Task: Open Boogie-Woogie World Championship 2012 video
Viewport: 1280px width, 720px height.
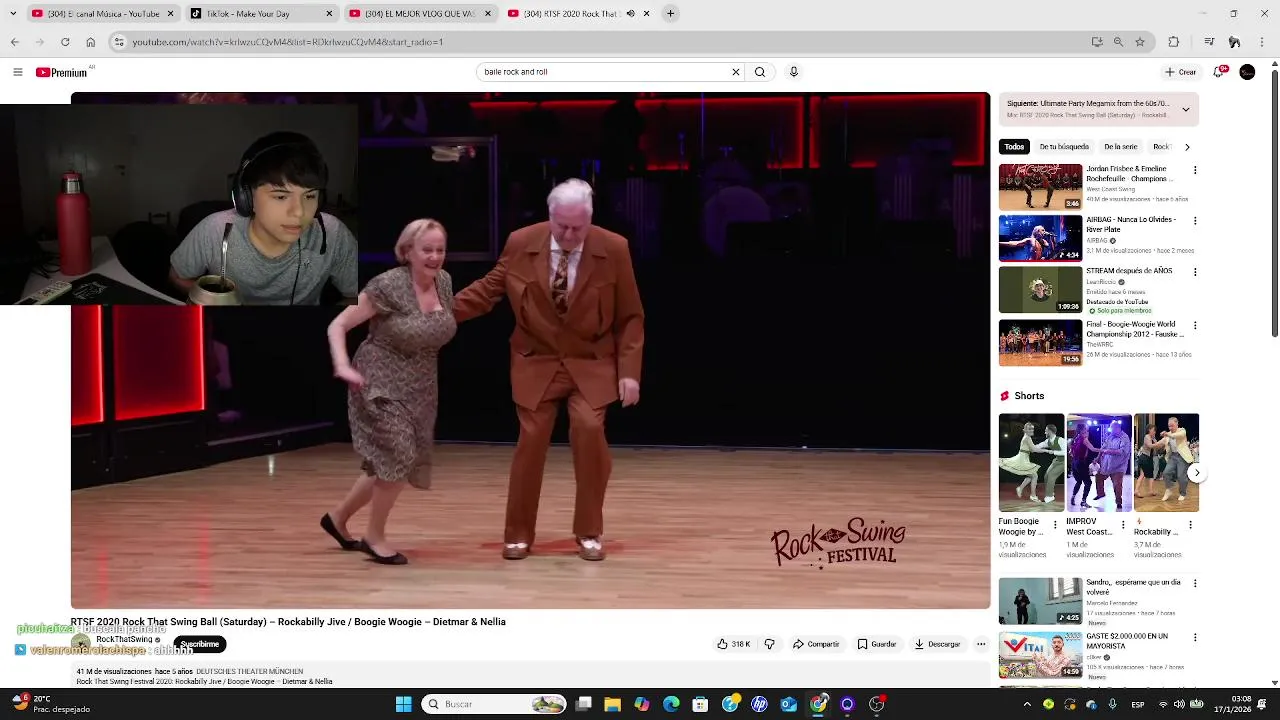Action: (1040, 343)
